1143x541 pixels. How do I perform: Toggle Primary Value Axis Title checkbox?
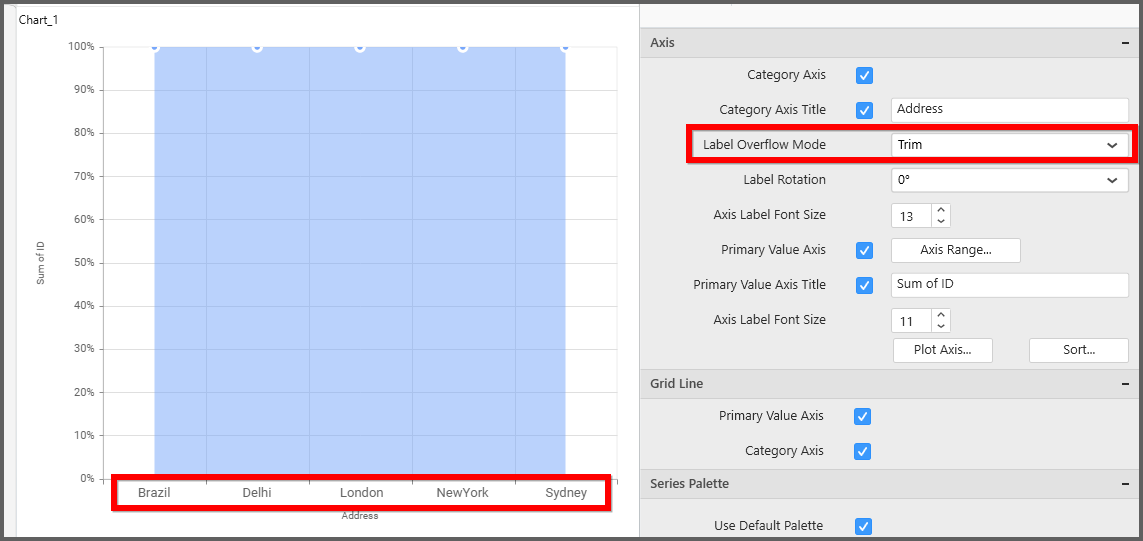(865, 286)
